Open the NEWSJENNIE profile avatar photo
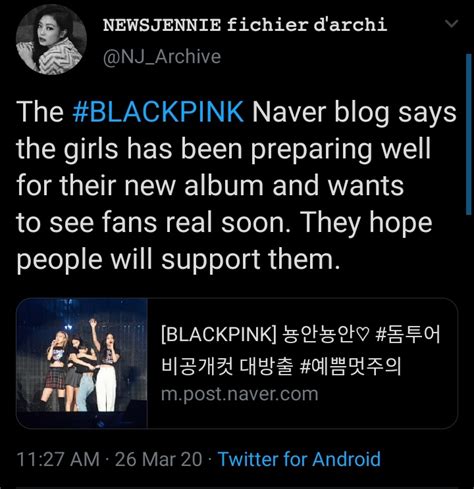This screenshot has height=489, width=474. coord(51,39)
